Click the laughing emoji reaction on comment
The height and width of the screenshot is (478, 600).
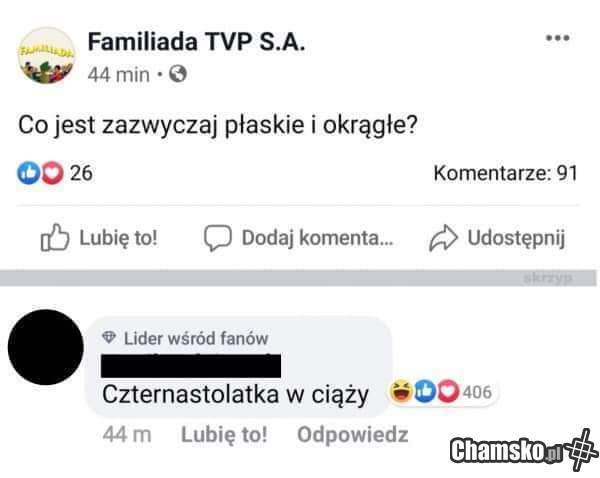pyautogui.click(x=401, y=391)
